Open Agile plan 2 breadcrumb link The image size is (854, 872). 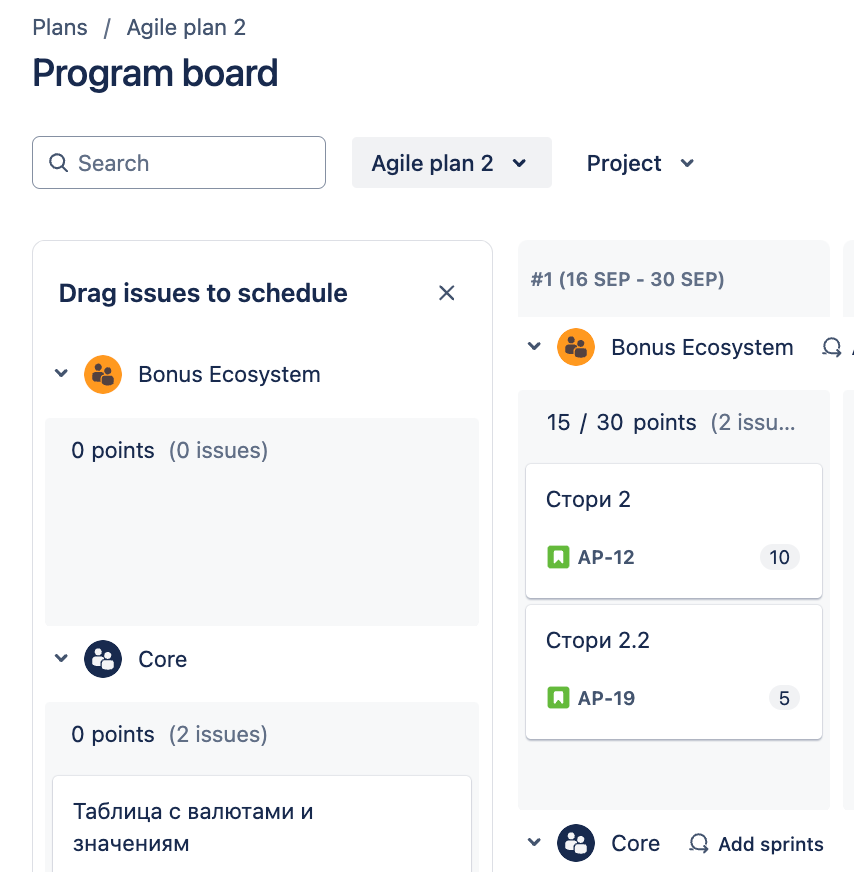(x=186, y=27)
